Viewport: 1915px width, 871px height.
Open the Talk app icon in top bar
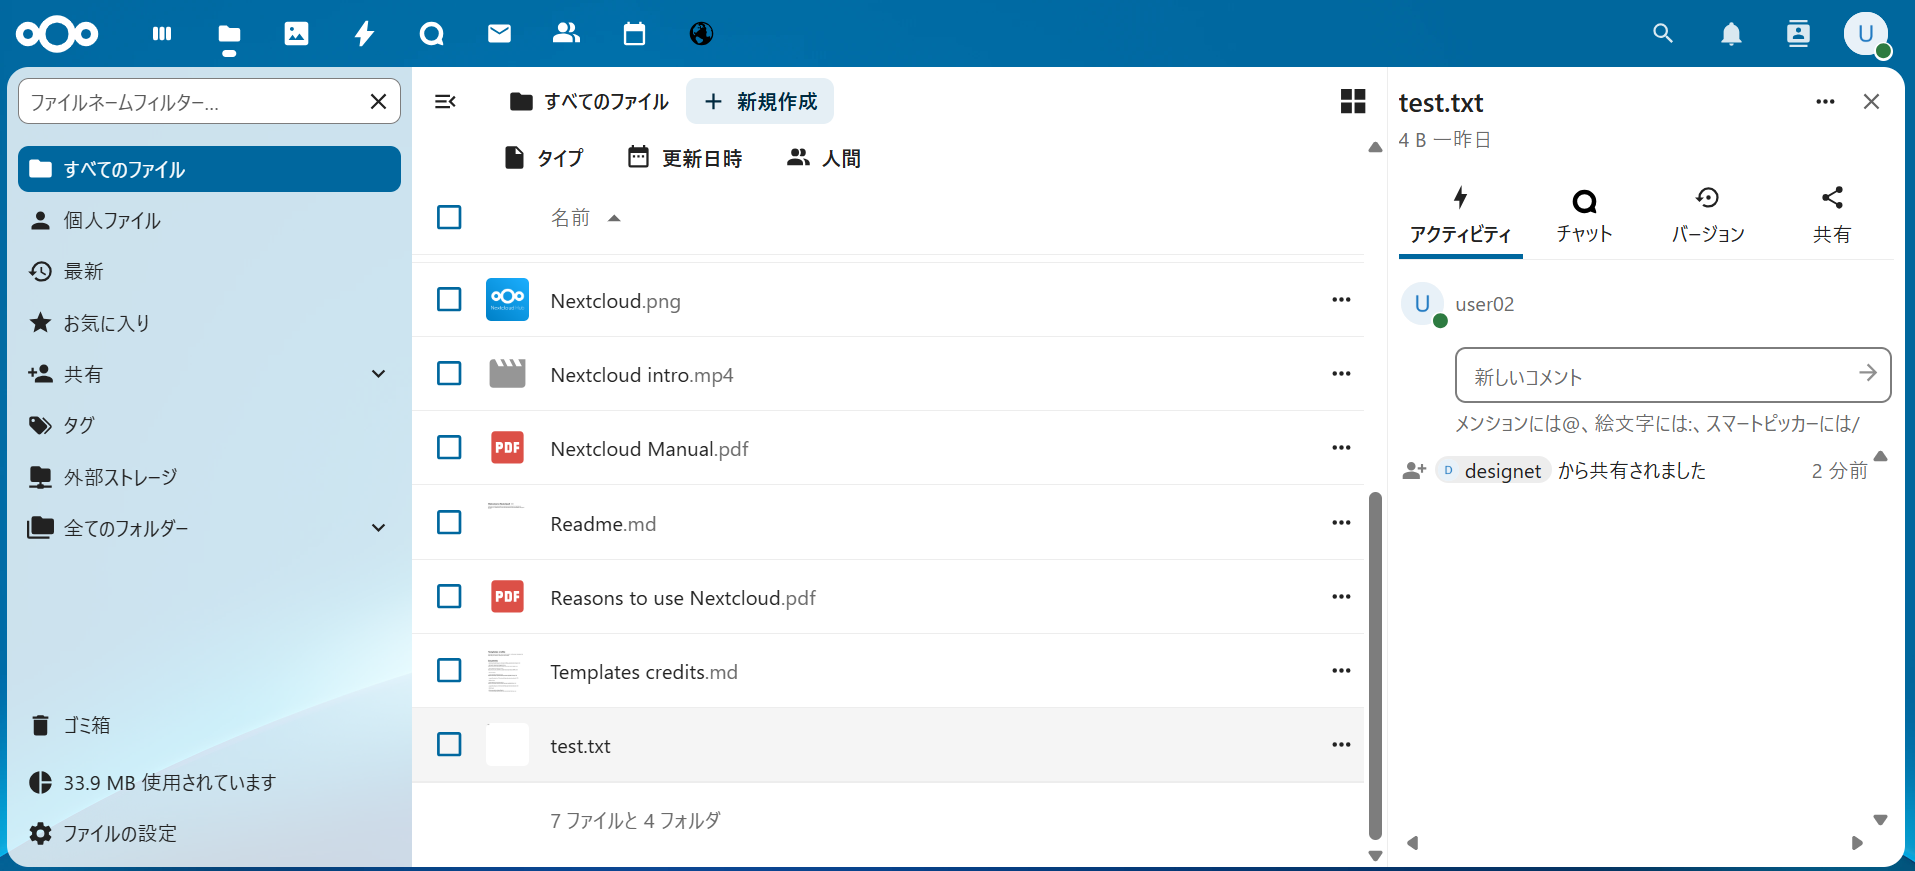click(x=432, y=34)
